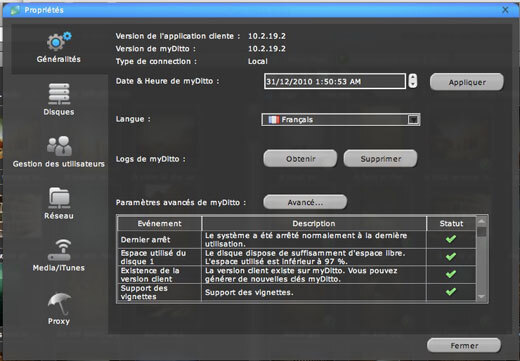Select the Espace utilisé du disque 1 cell
The width and height of the screenshot is (520, 361).
tap(159, 257)
